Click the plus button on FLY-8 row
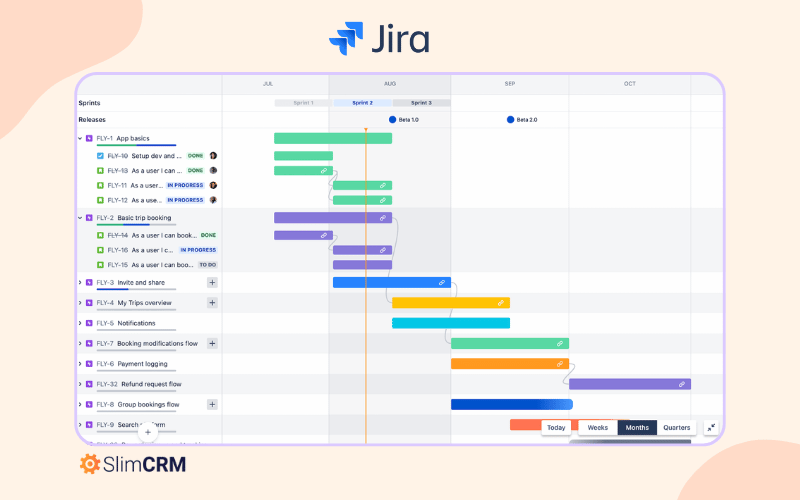Screen dimensions: 800x500 [212, 405]
